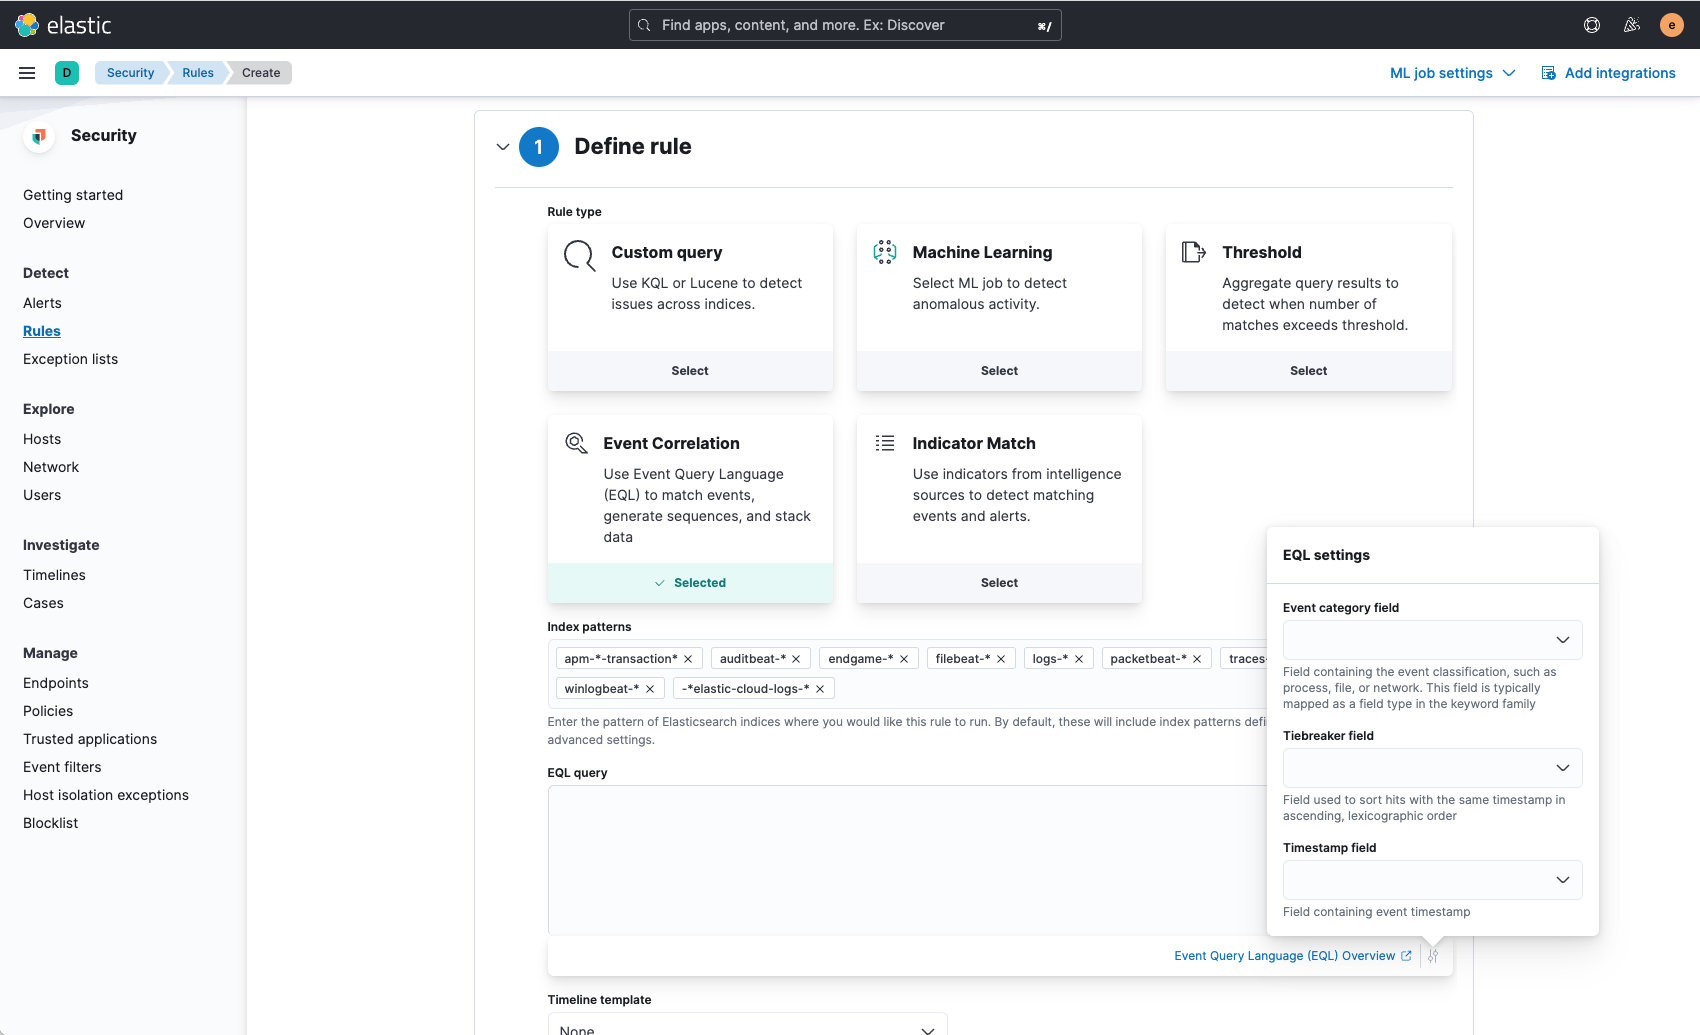Image resolution: width=1700 pixels, height=1035 pixels.
Task: Select the Indicator Match rule type
Action: coord(999,583)
